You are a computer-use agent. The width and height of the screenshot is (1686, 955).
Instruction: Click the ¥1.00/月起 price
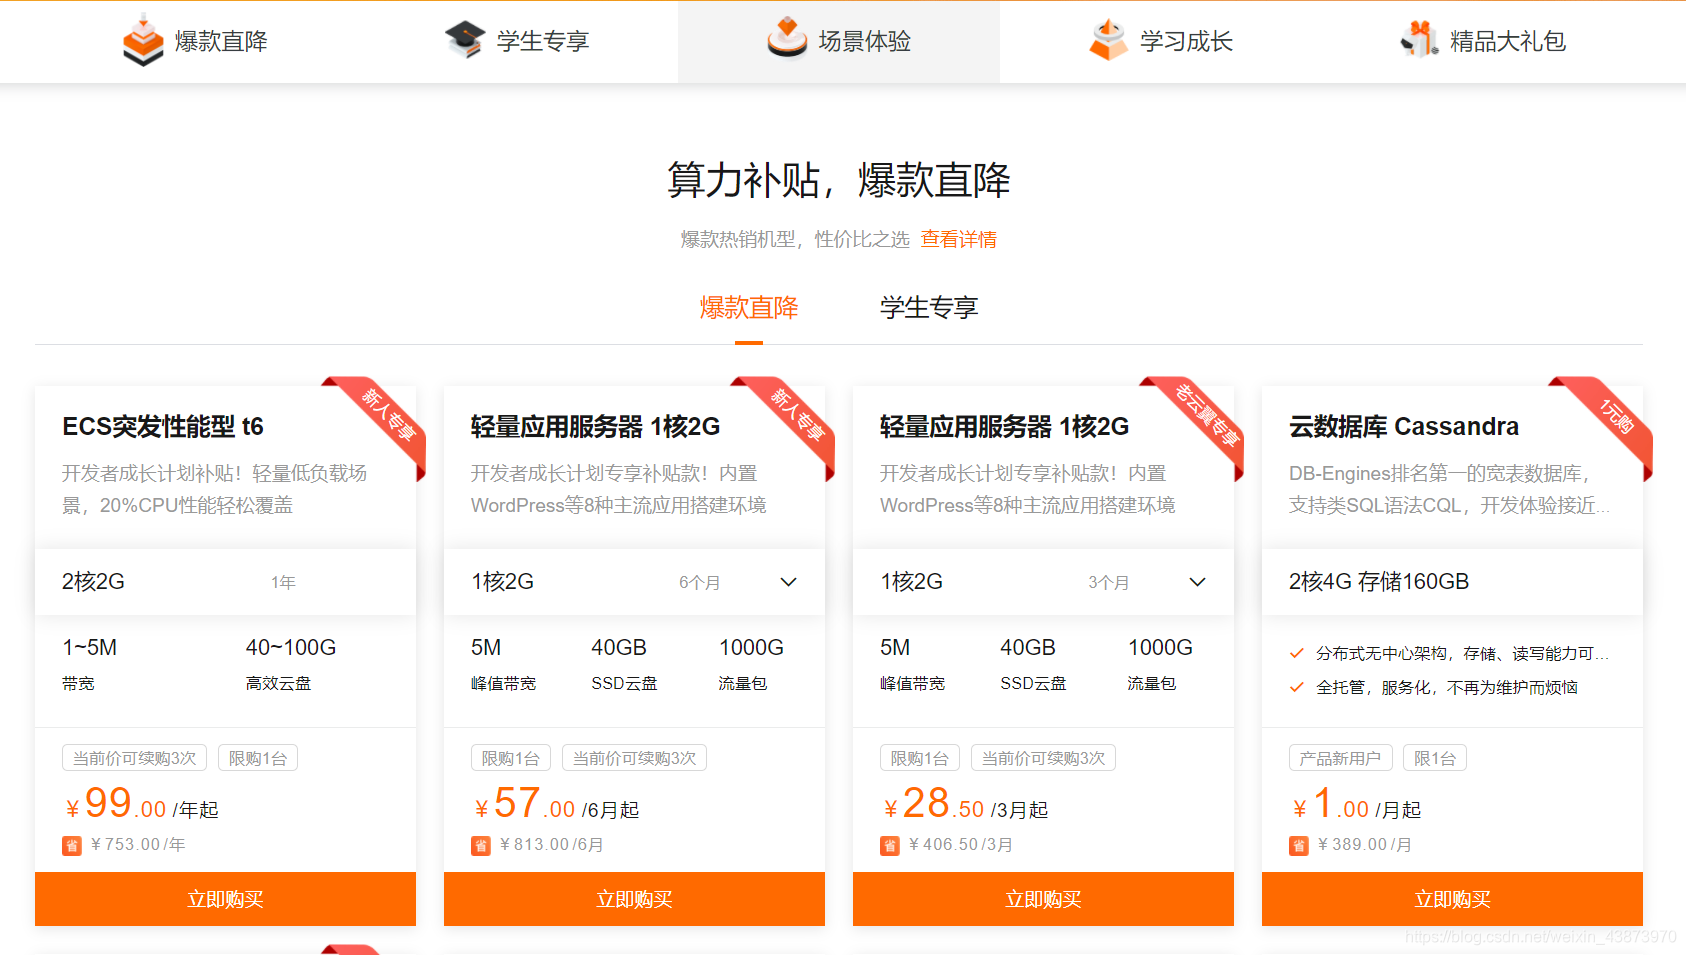(1356, 805)
